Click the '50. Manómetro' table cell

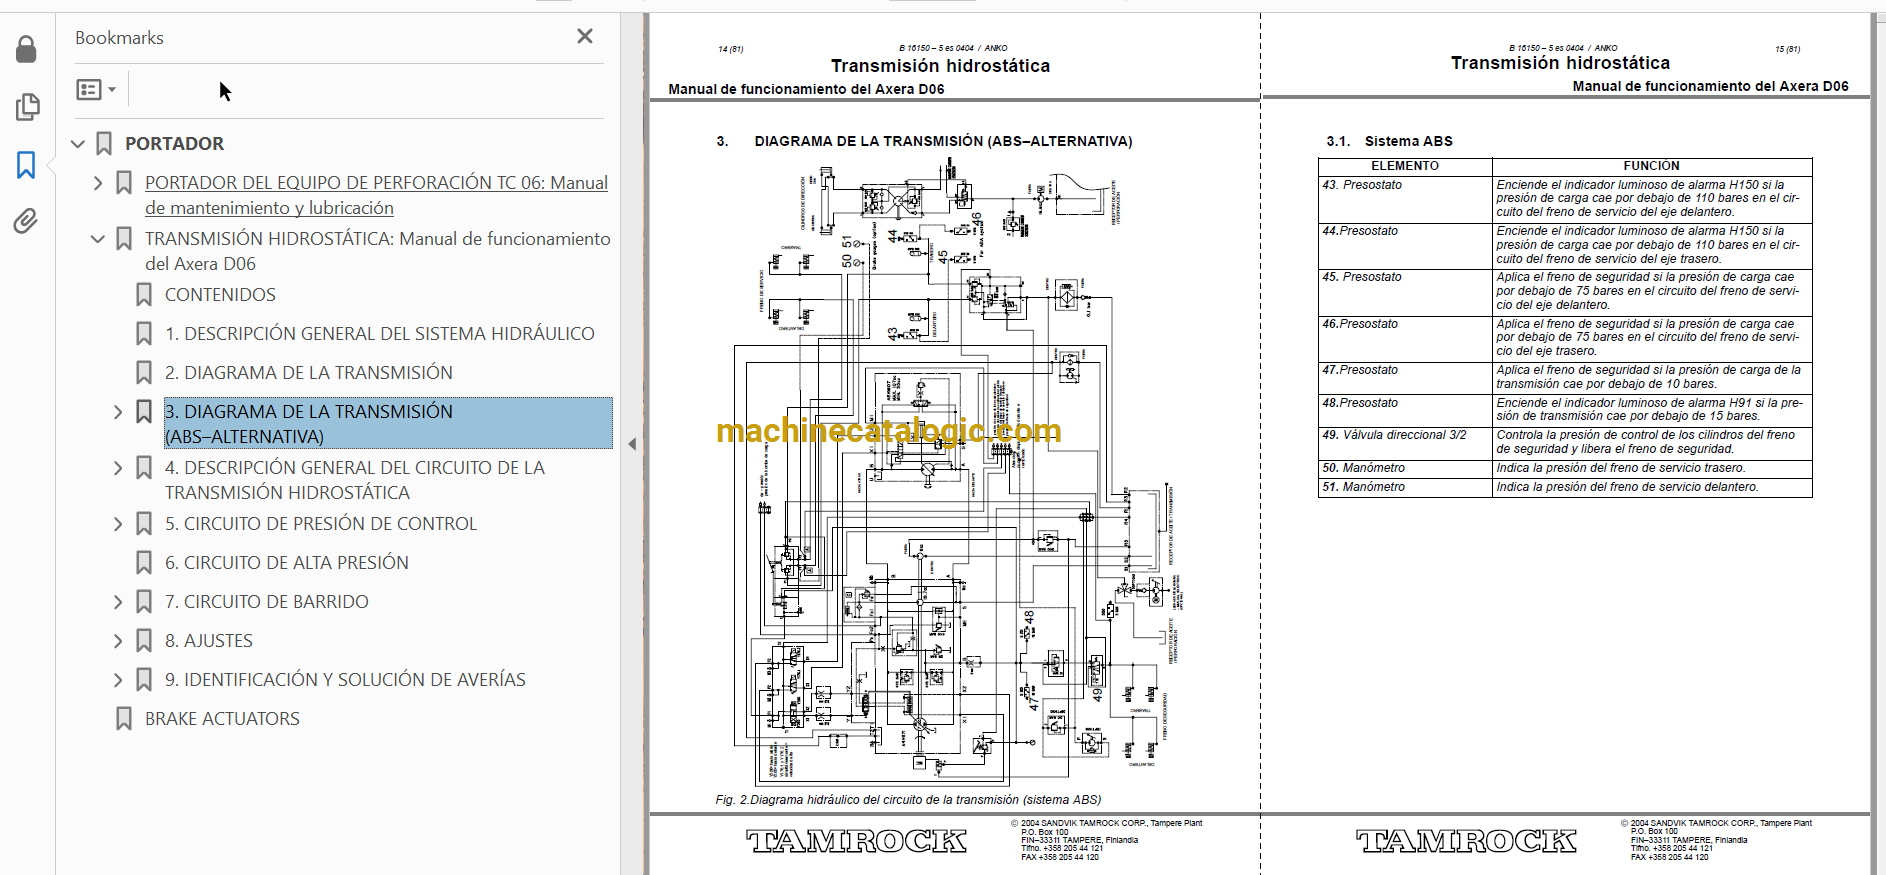pos(1405,468)
